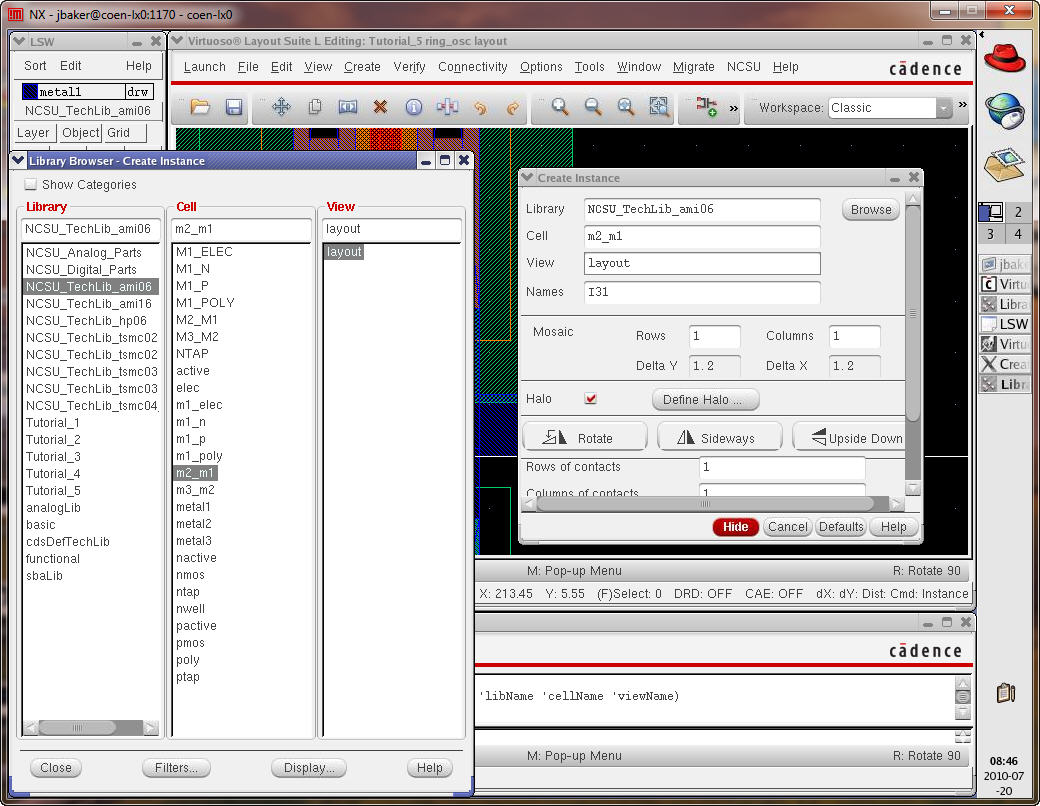Enable the Show Categories checkbox

[31, 185]
